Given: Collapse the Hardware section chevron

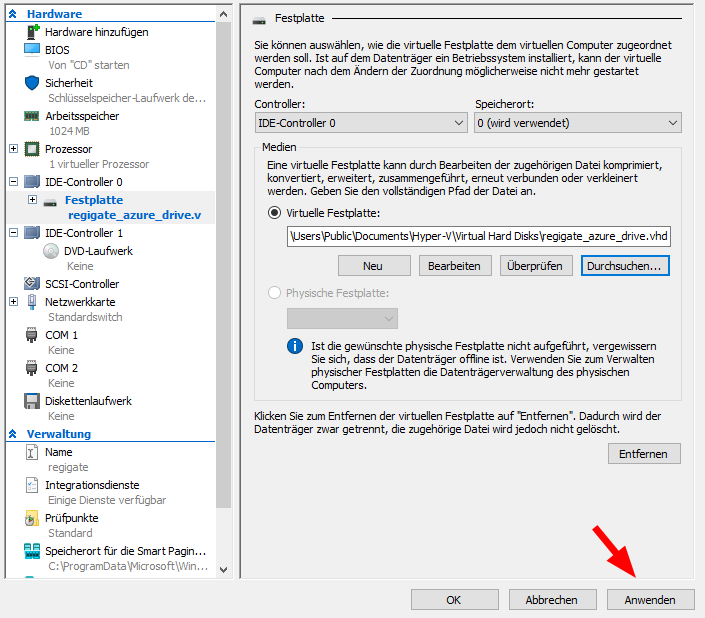Looking at the screenshot, I should 13,14.
